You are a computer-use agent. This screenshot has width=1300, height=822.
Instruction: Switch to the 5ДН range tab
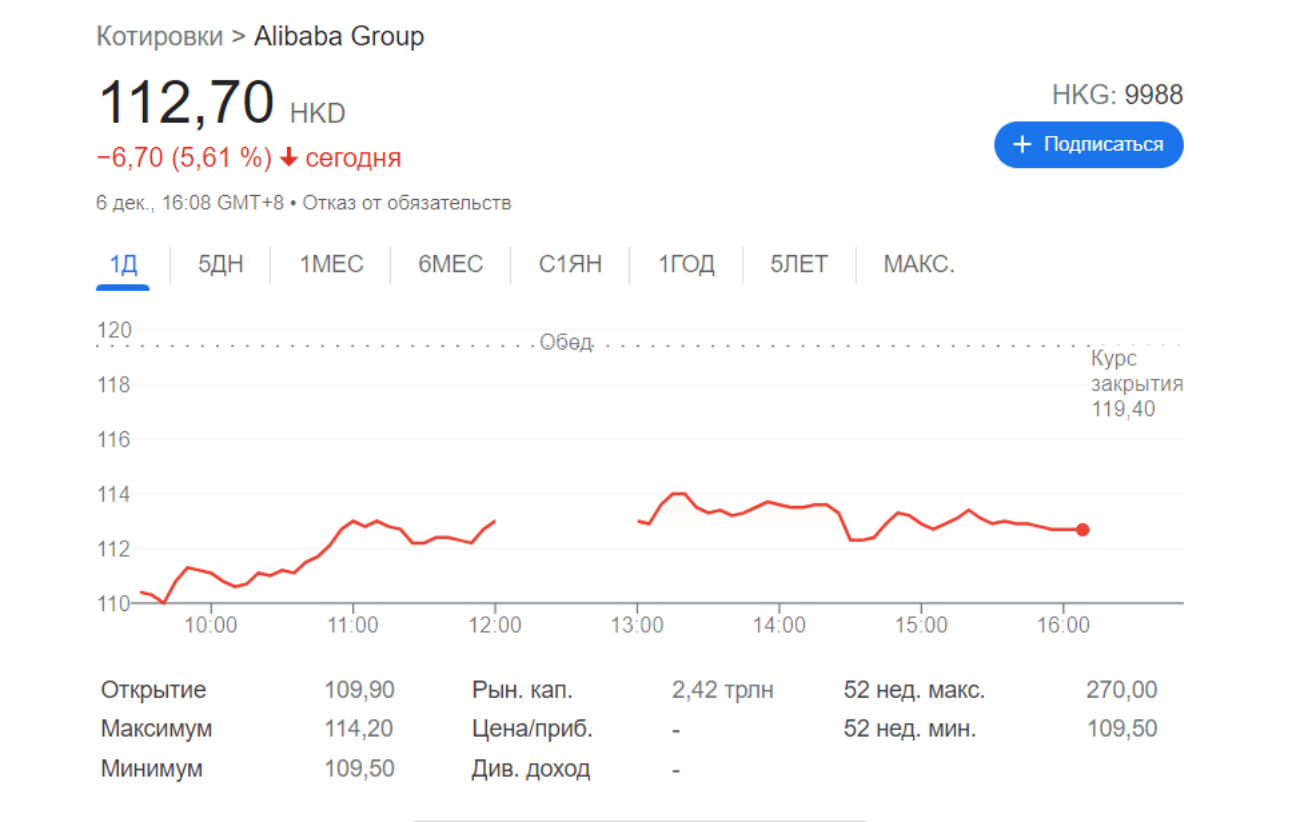221,265
